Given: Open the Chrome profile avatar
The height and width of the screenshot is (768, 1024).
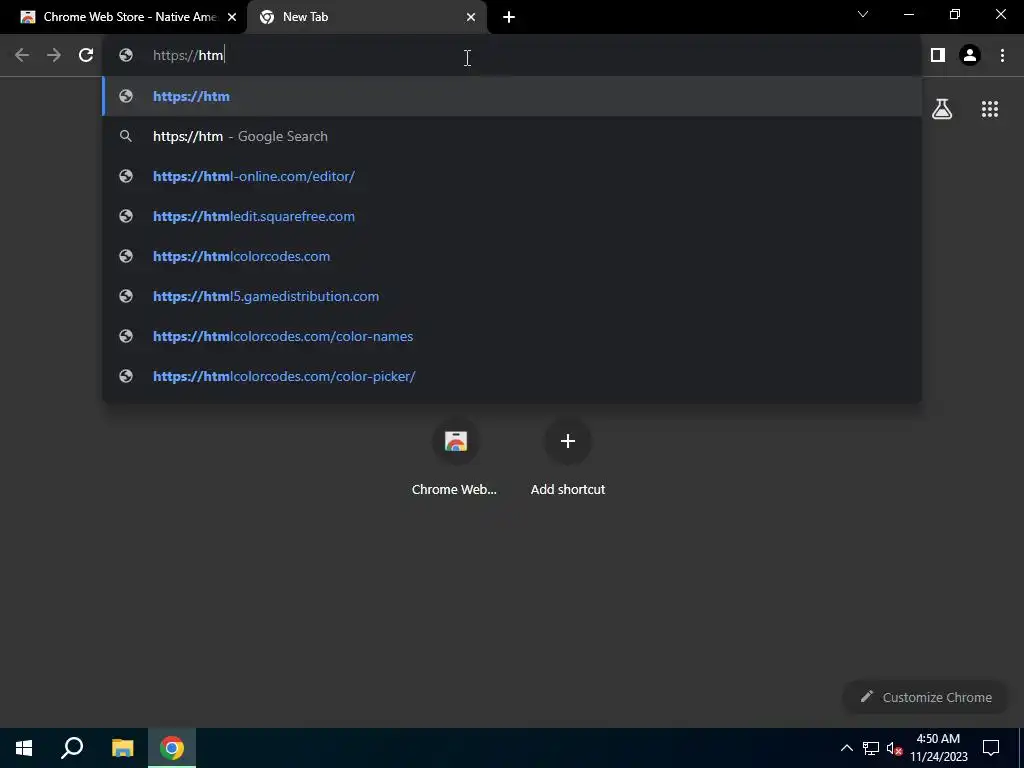Looking at the screenshot, I should point(970,56).
